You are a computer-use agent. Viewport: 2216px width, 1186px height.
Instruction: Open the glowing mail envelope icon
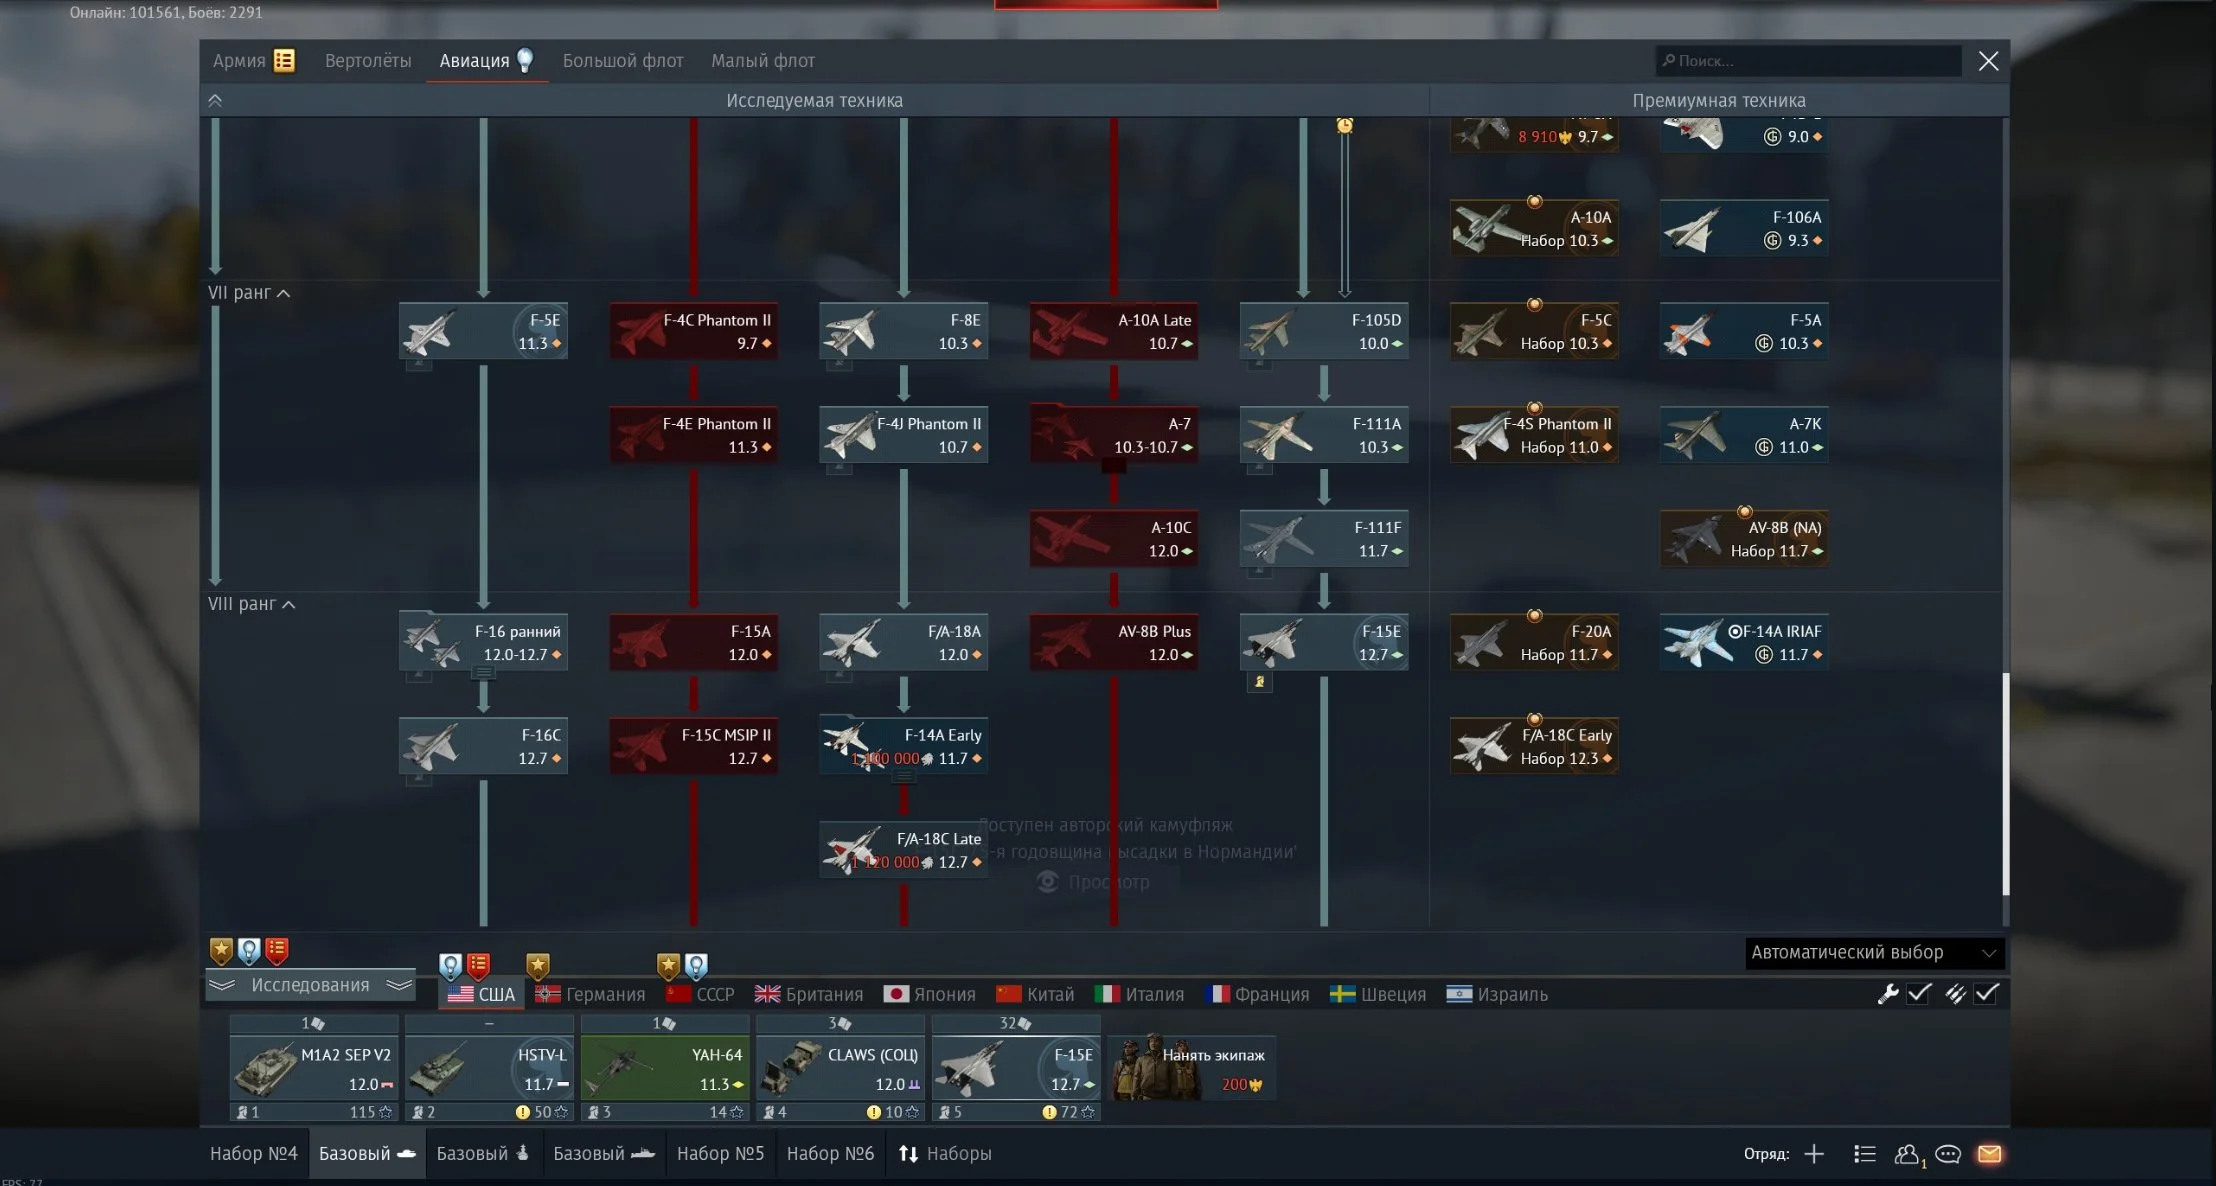point(1989,1154)
